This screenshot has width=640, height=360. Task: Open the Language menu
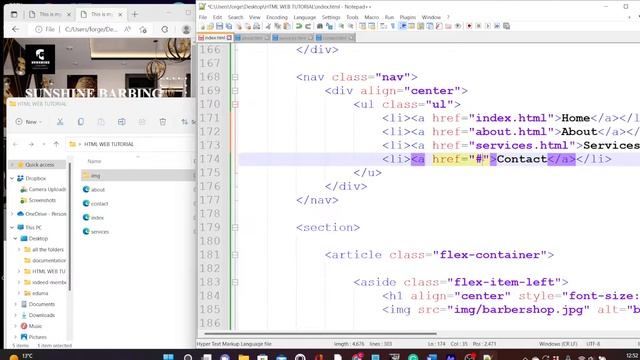click(x=304, y=17)
